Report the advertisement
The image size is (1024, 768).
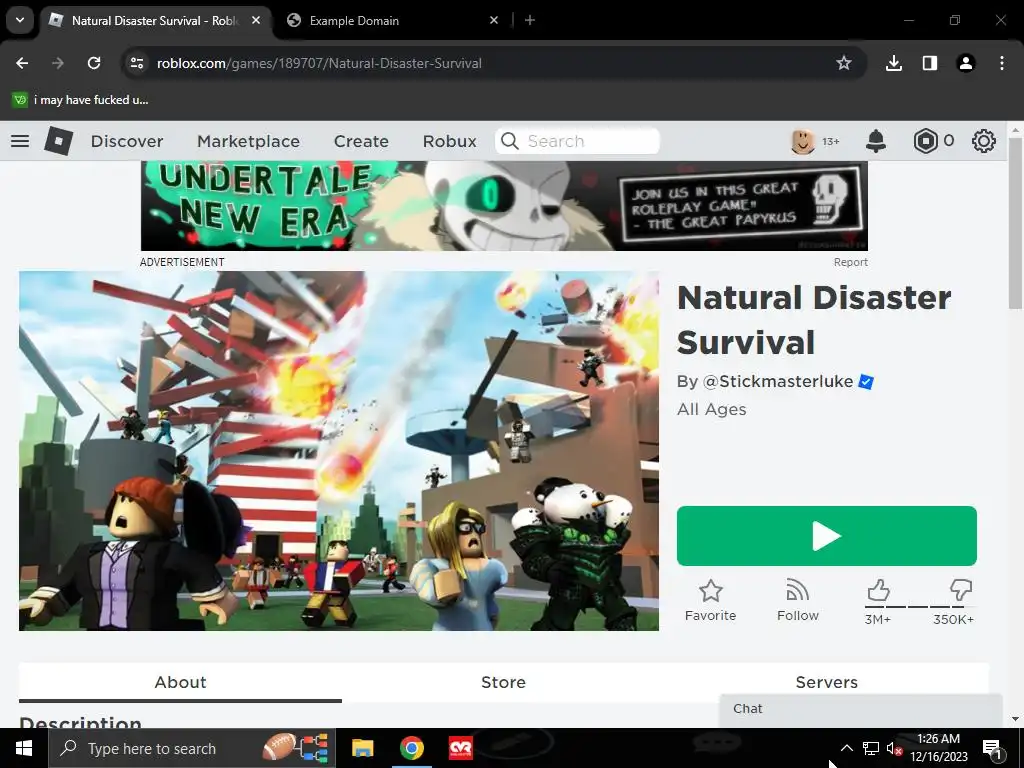point(850,262)
